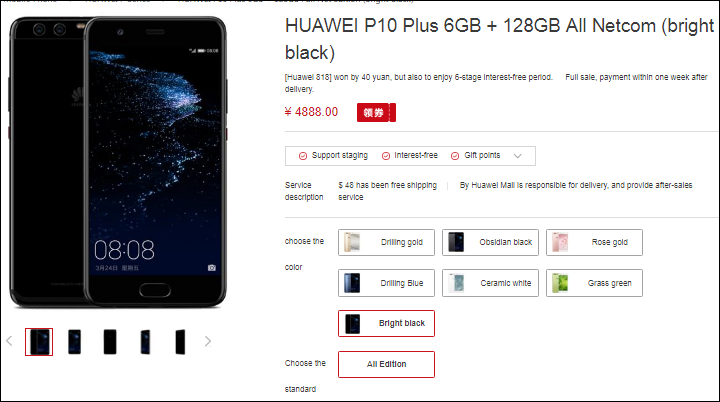The image size is (720, 402).
Task: Open the first selected product thumbnail
Action: click(x=39, y=342)
